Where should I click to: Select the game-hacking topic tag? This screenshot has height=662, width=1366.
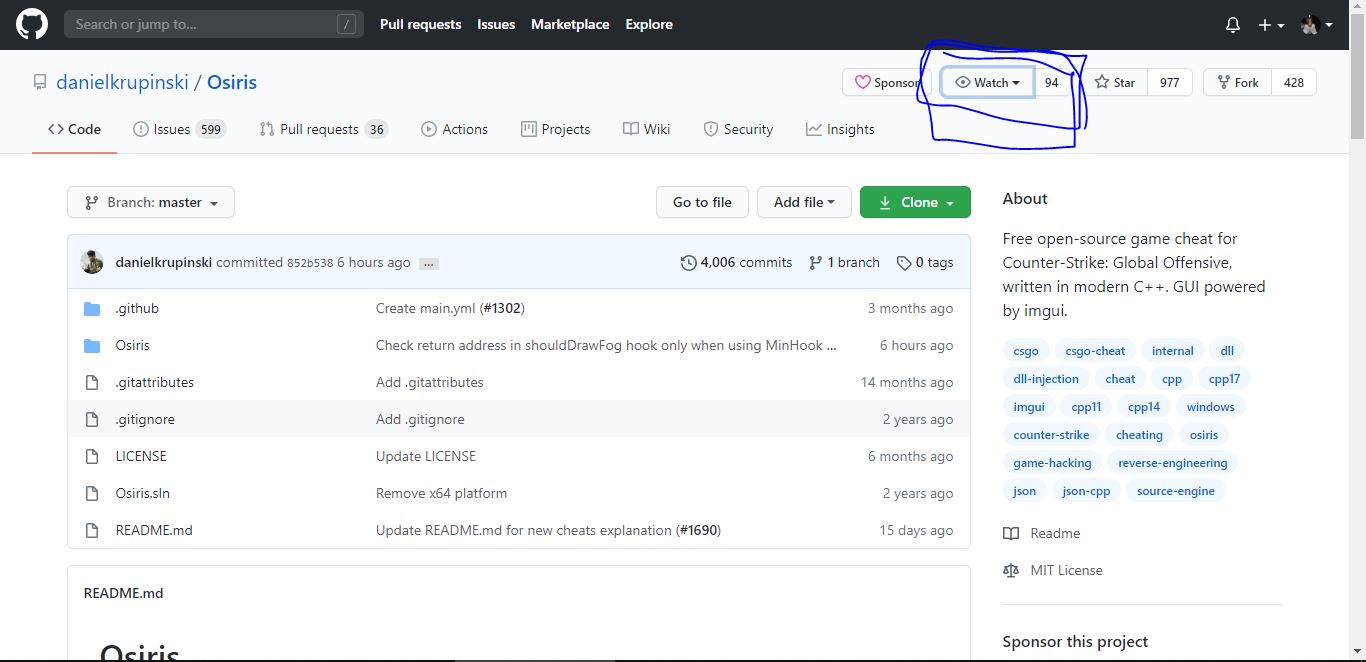(1052, 463)
